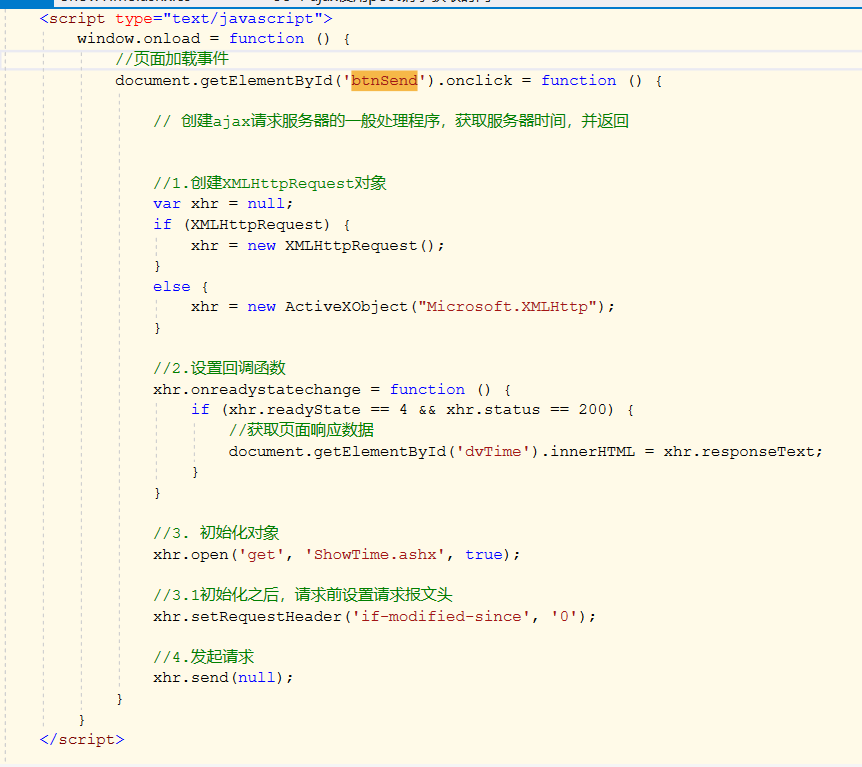Click the comment //3.1初始化之后，请求前设置请求报文头
862x767 pixels.
click(x=303, y=595)
